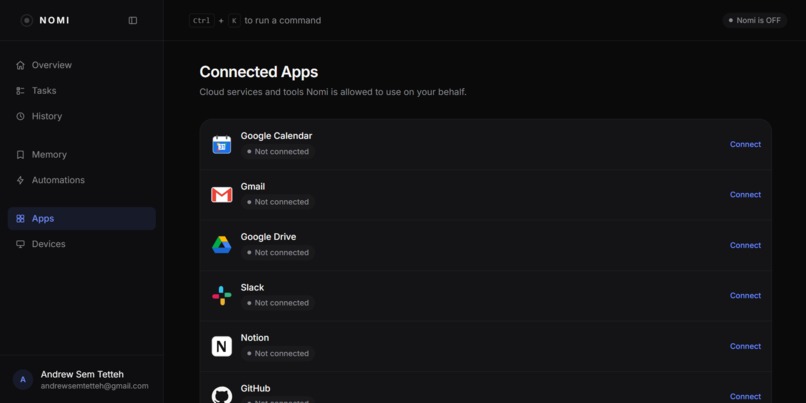
Task: Click the Slack app icon
Action: [222, 296]
